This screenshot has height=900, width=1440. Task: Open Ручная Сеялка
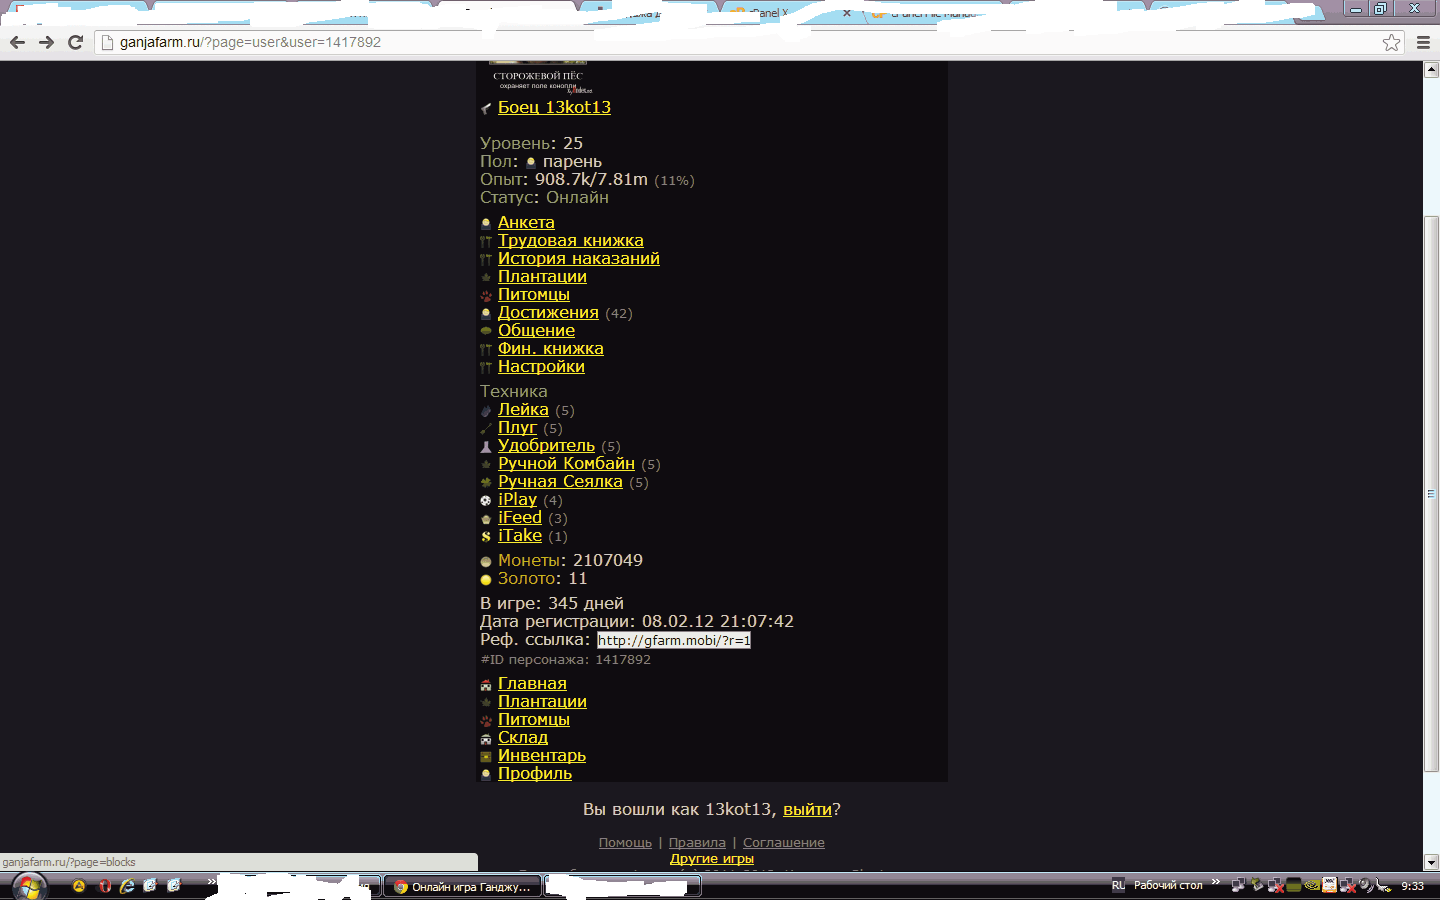point(560,481)
